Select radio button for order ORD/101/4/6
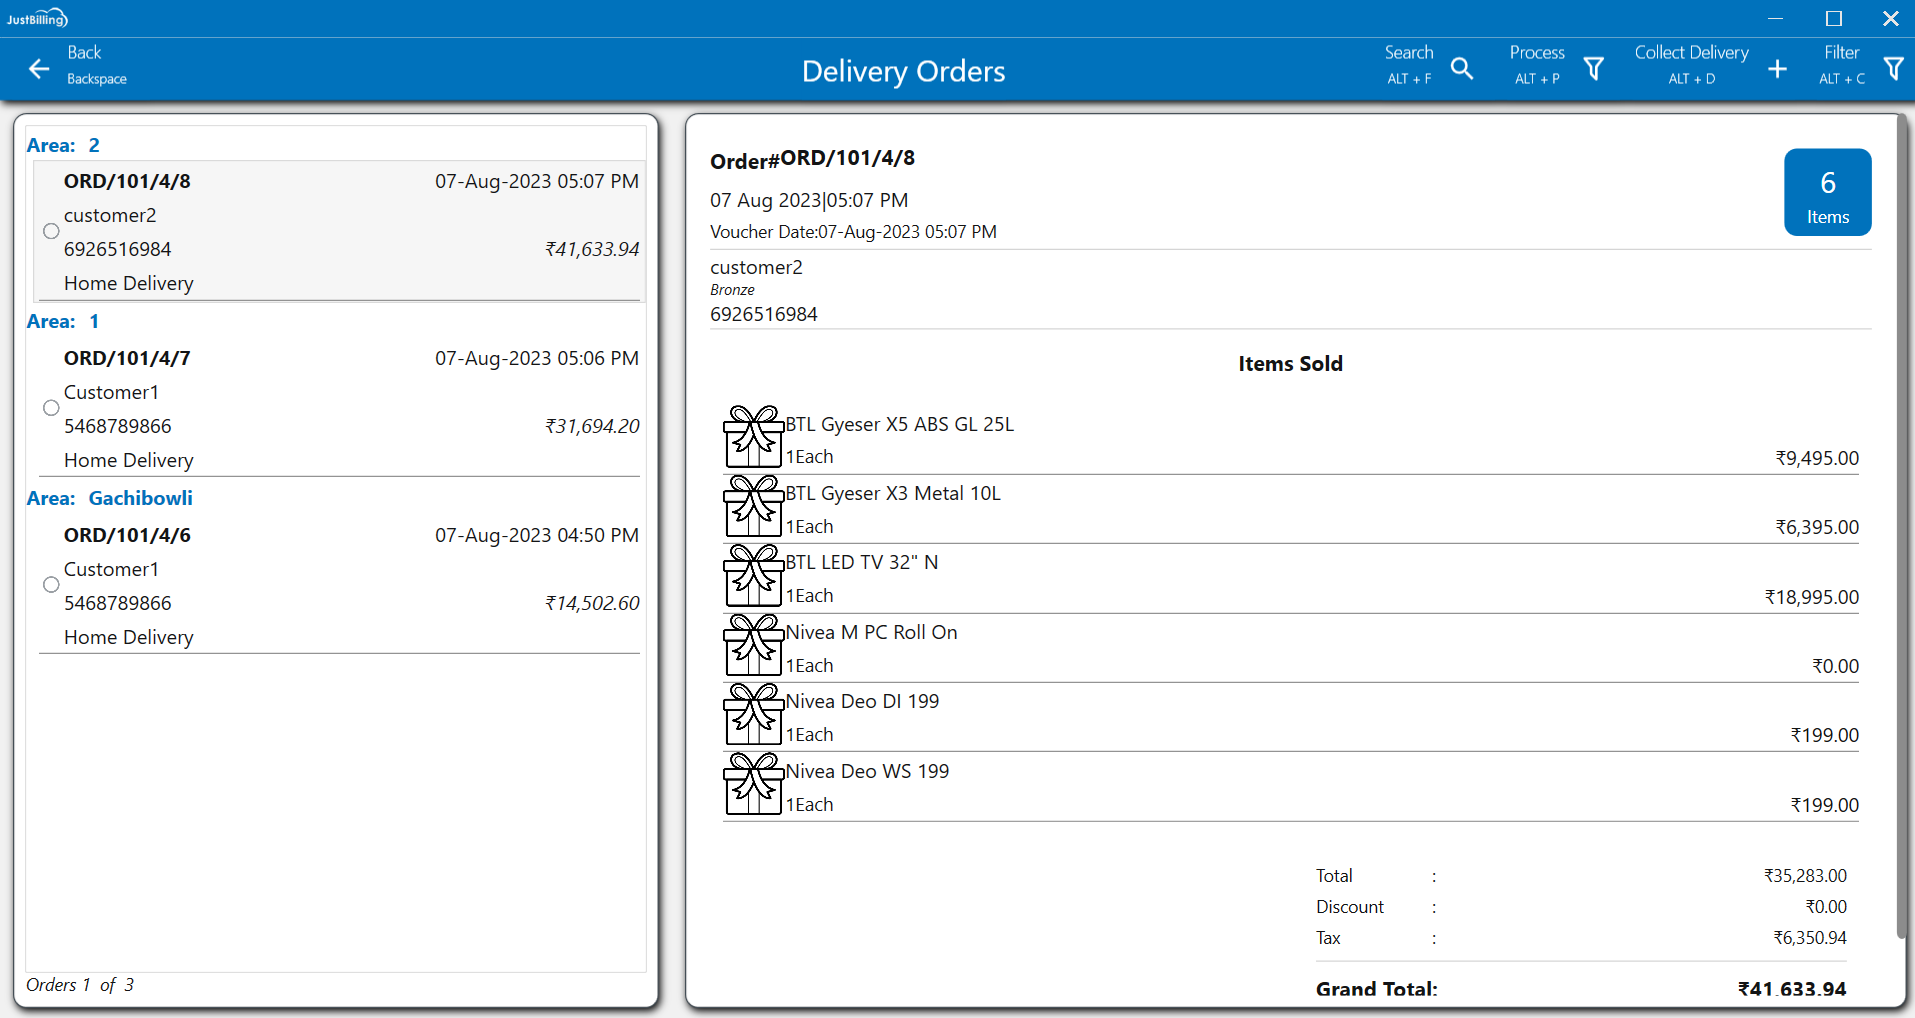 coord(51,585)
